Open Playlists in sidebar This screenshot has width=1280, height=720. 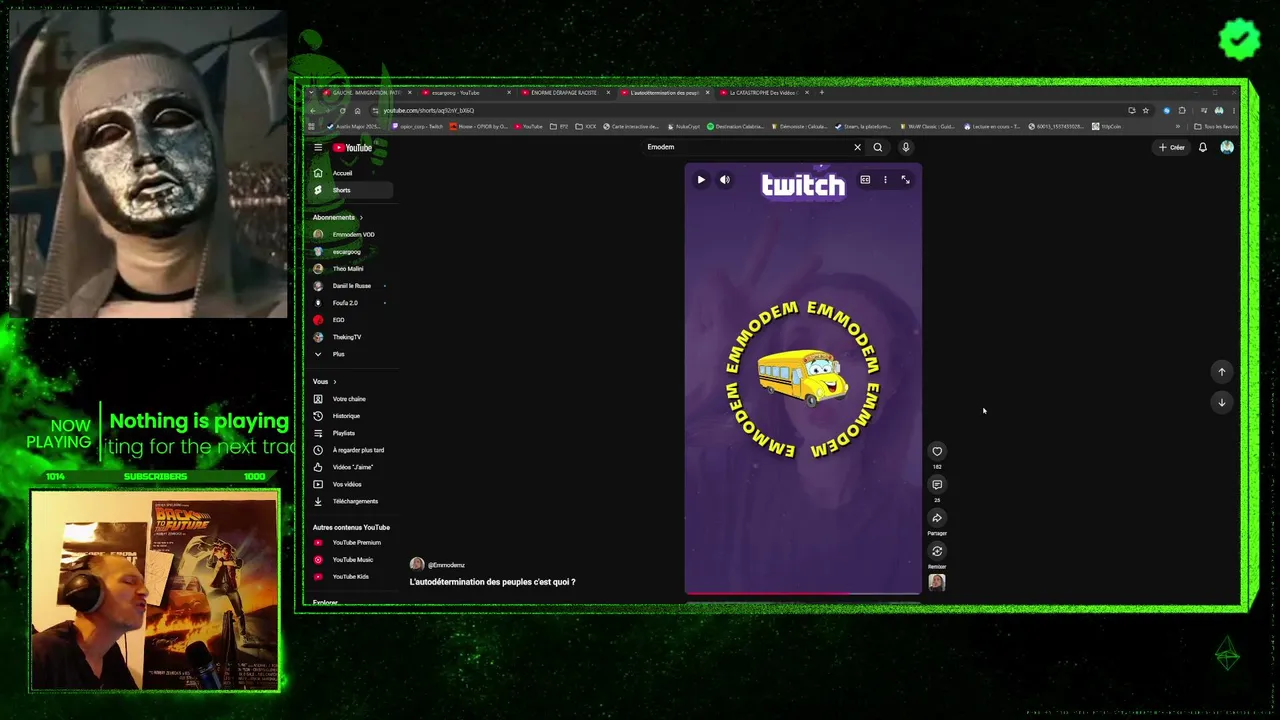pyautogui.click(x=352, y=433)
